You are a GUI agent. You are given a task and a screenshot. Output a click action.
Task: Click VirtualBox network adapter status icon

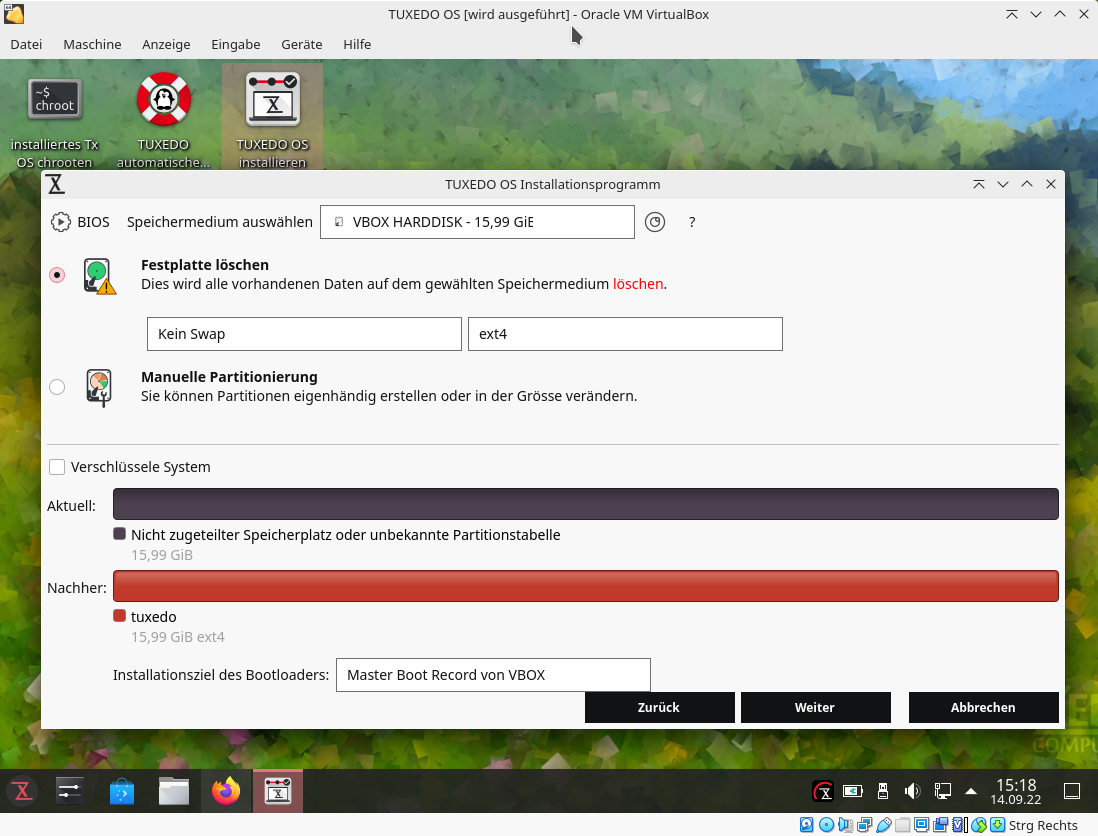pyautogui.click(x=865, y=825)
